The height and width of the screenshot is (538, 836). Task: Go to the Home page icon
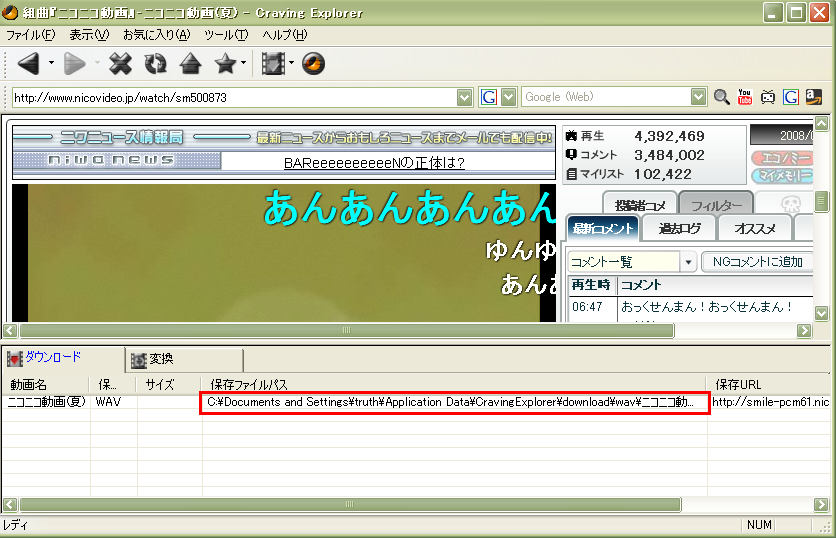tap(190, 63)
